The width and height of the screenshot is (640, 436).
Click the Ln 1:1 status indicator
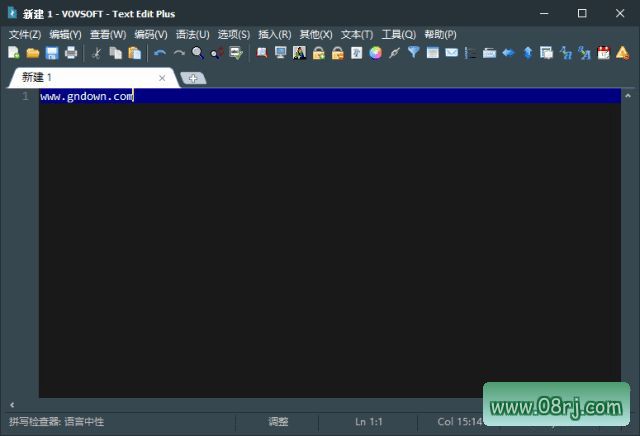point(369,421)
